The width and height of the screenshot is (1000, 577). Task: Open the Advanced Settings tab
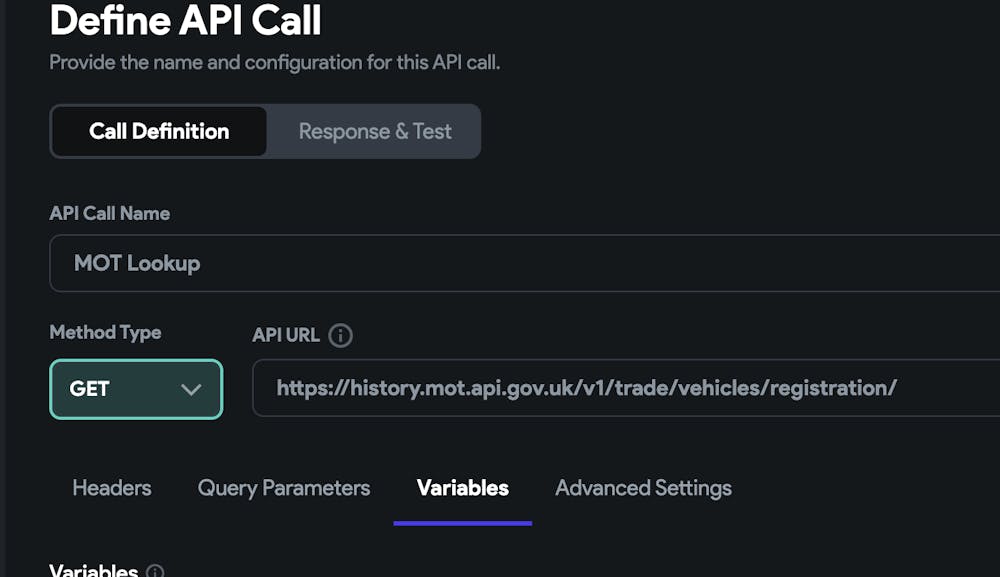click(643, 488)
